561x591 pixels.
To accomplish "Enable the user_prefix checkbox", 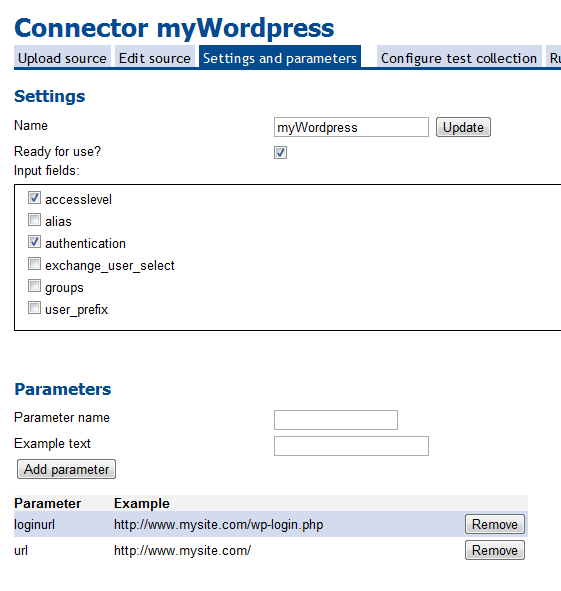I will click(34, 308).
